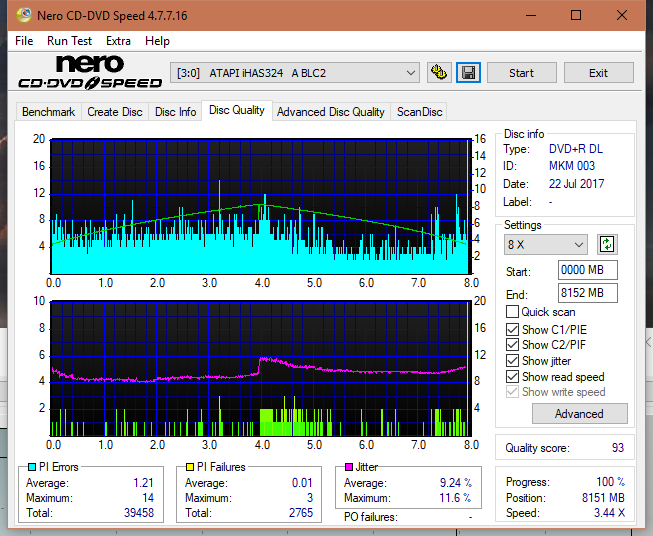The image size is (653, 536).
Task: Select the Disc Quality tab
Action: tap(237, 110)
